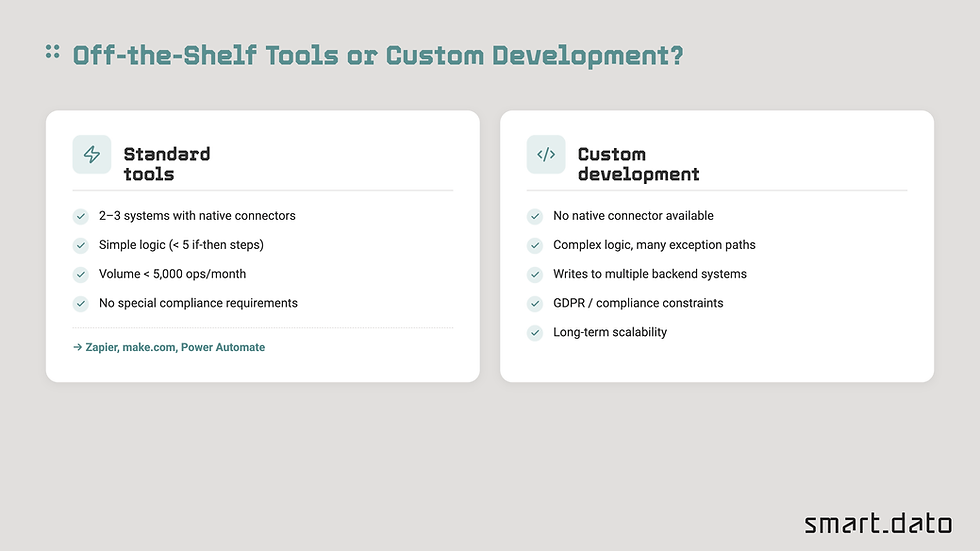The image size is (980, 551).
Task: Click the check icon next to No native connector available
Action: pos(535,216)
